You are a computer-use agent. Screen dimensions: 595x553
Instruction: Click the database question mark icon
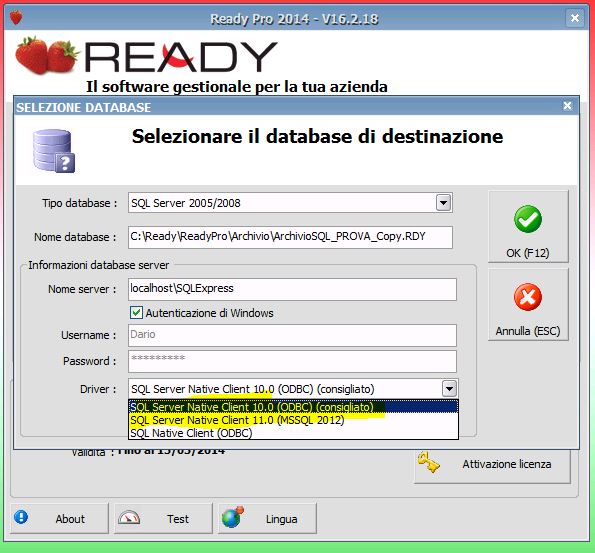[x=54, y=151]
